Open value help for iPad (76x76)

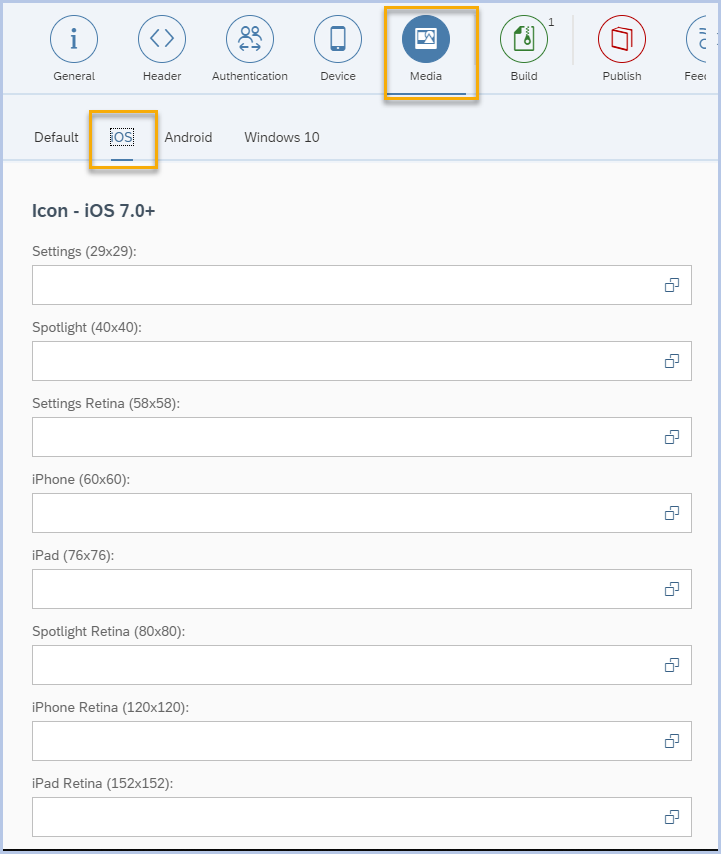click(x=672, y=589)
